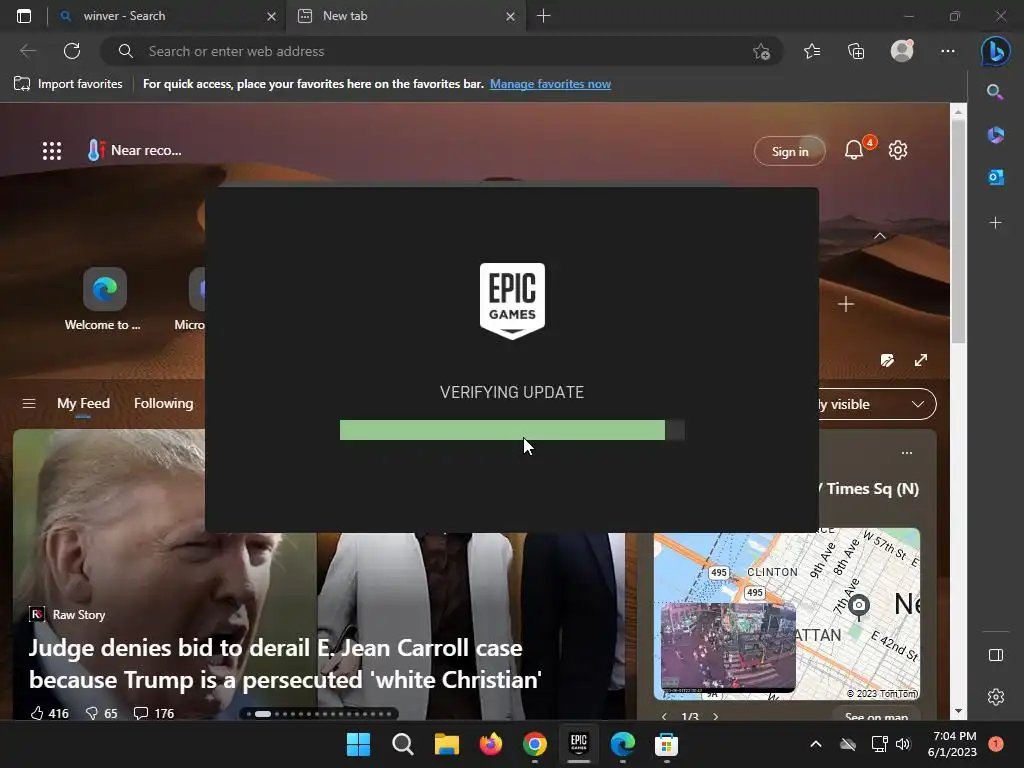Open the sidebar search icon
This screenshot has width=1024, height=768.
[x=995, y=92]
